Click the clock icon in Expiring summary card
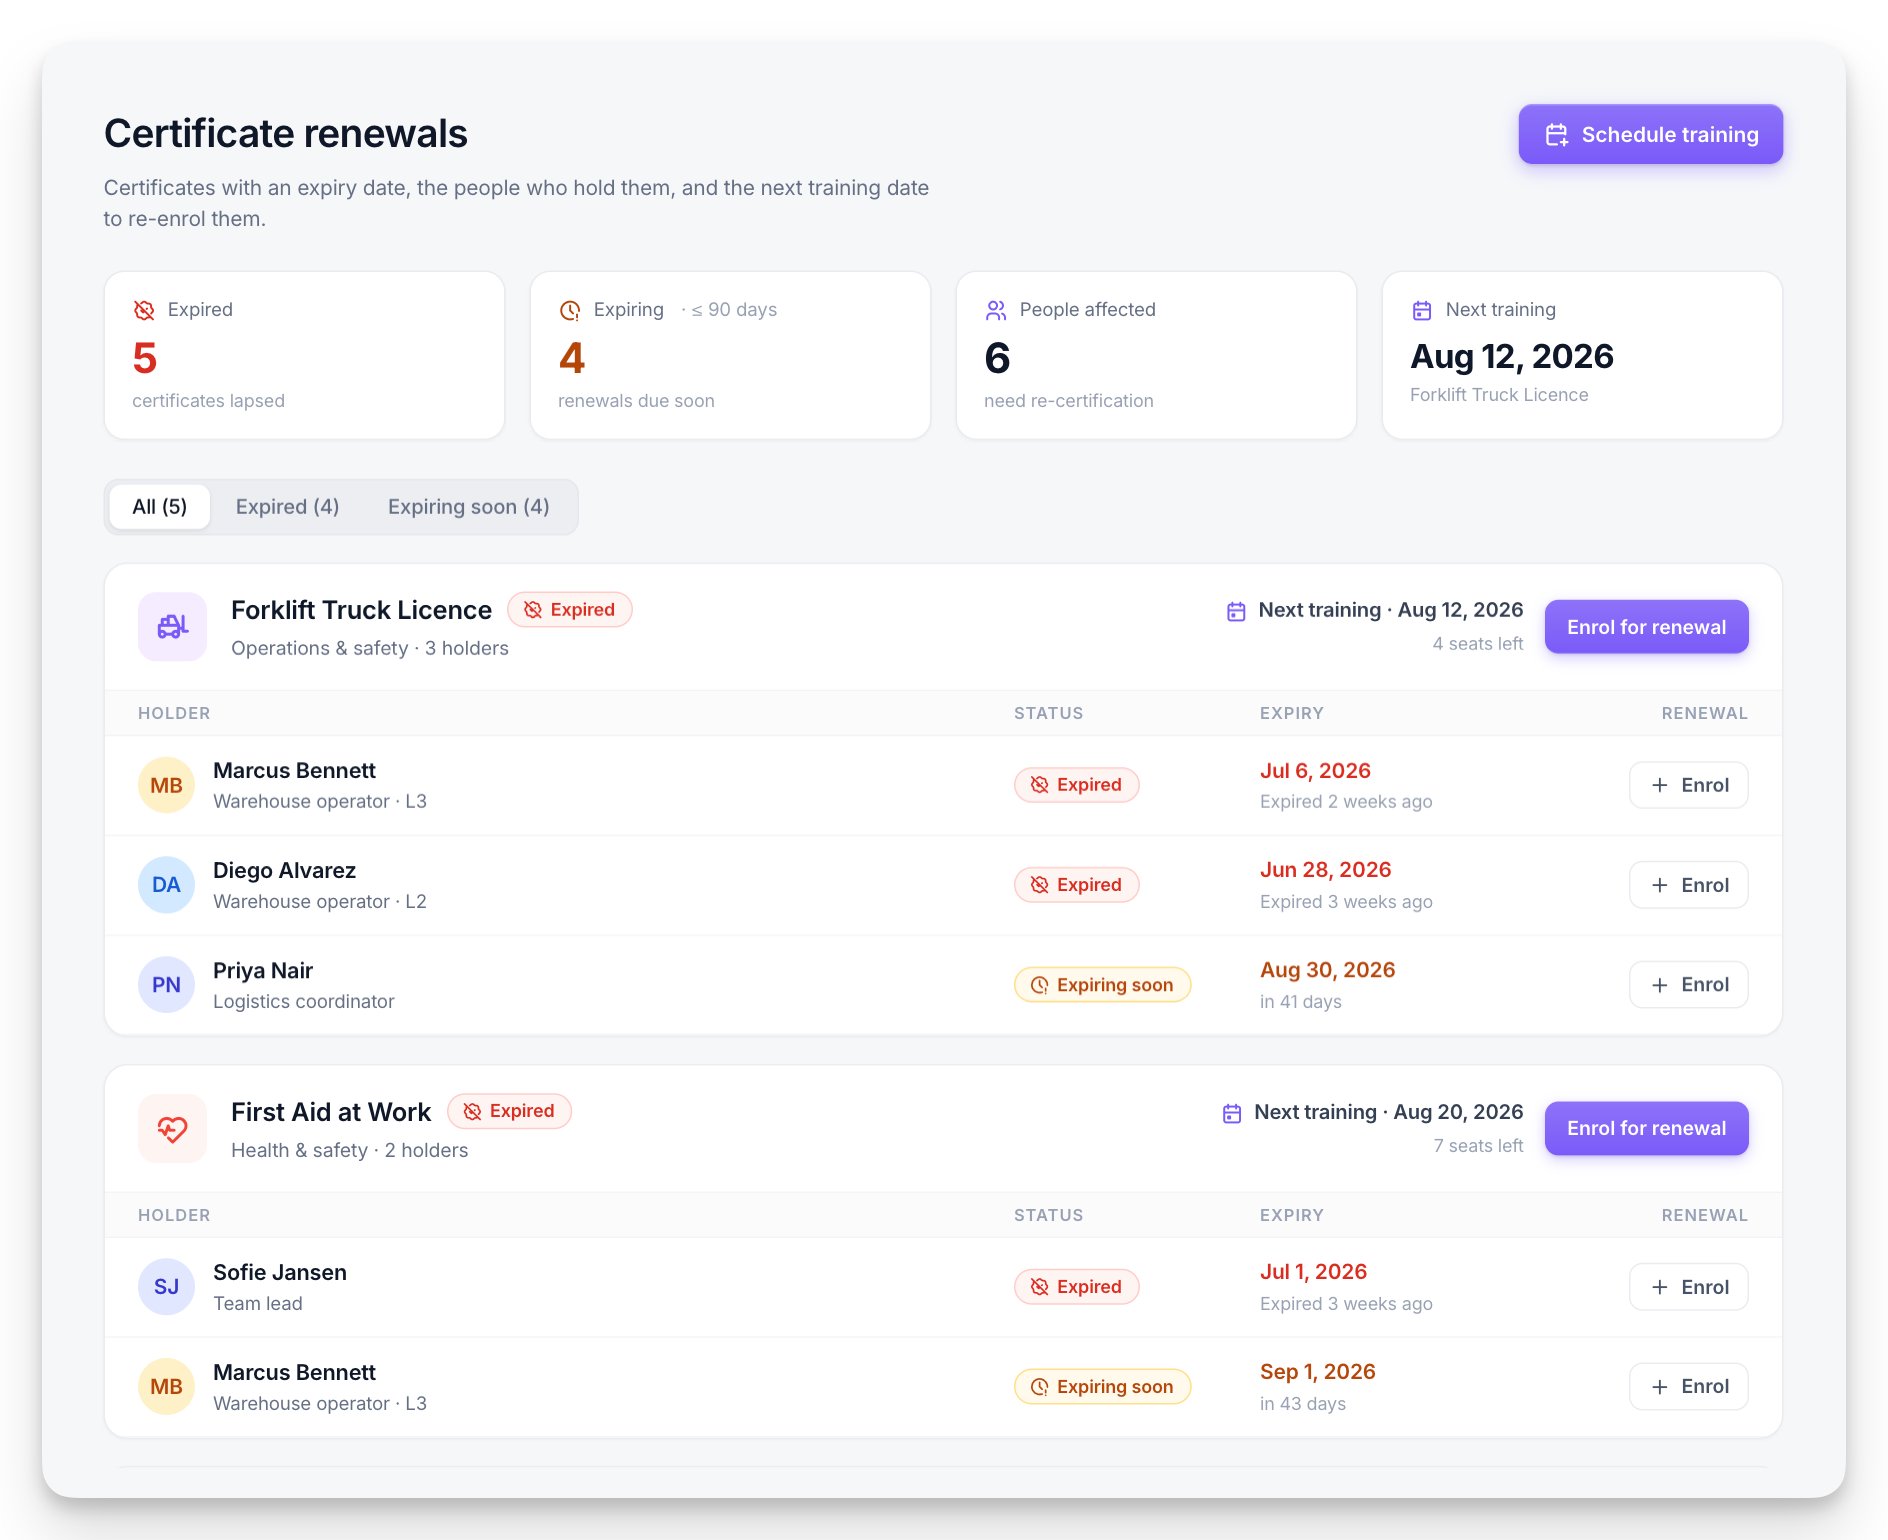Screen dimensions: 1888x1540 tap(570, 310)
